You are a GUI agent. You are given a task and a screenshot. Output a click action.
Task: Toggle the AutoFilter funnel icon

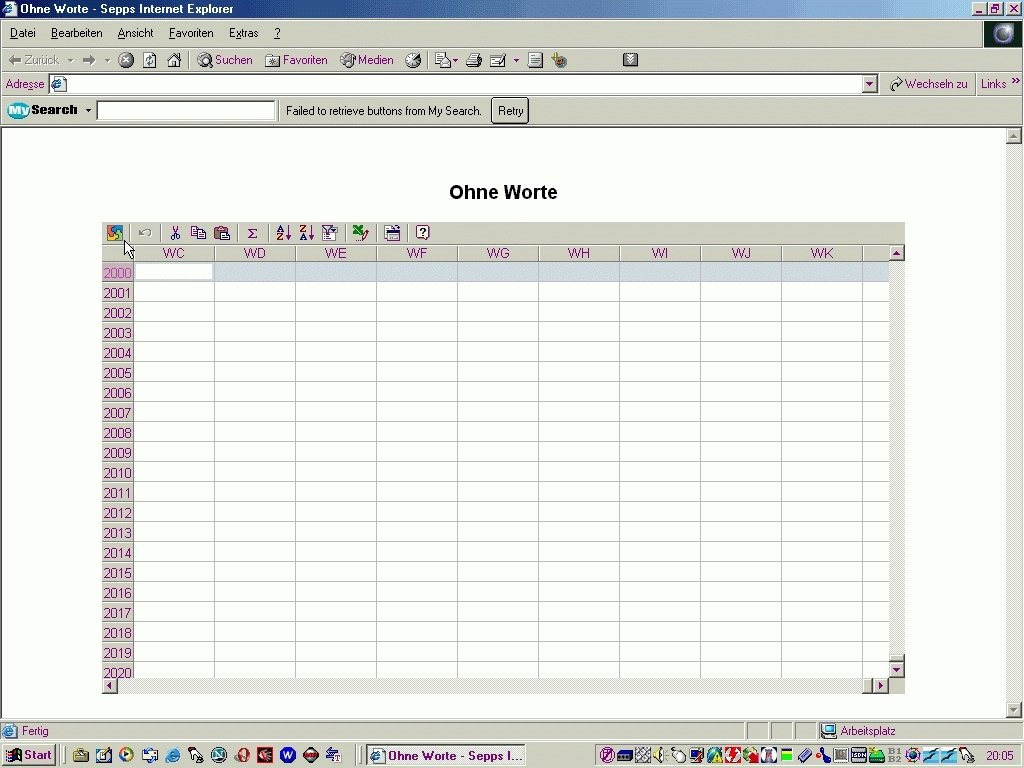(x=330, y=233)
